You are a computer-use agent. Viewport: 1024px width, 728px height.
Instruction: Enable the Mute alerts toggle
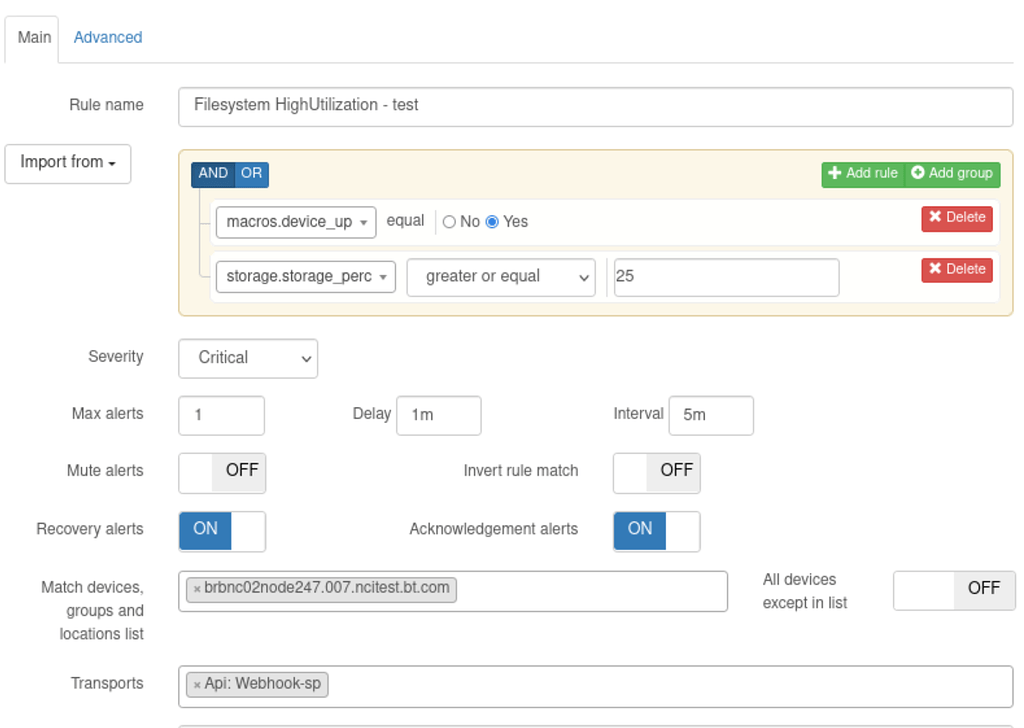click(222, 473)
